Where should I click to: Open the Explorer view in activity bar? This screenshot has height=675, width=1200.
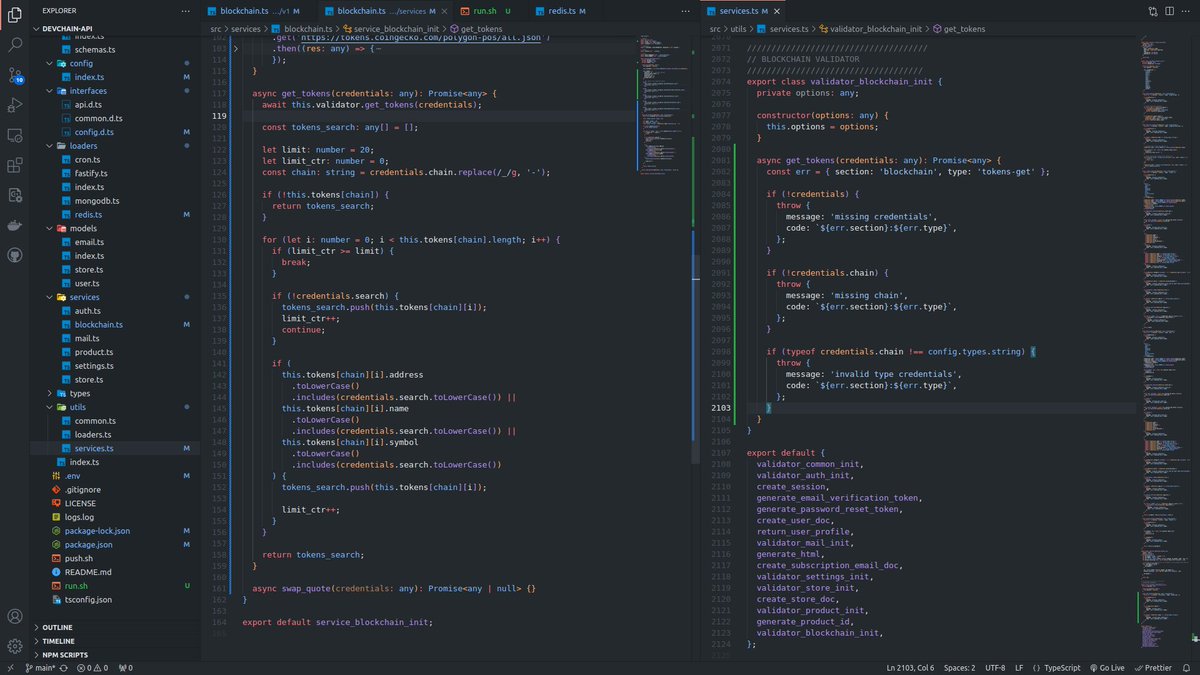coord(15,14)
